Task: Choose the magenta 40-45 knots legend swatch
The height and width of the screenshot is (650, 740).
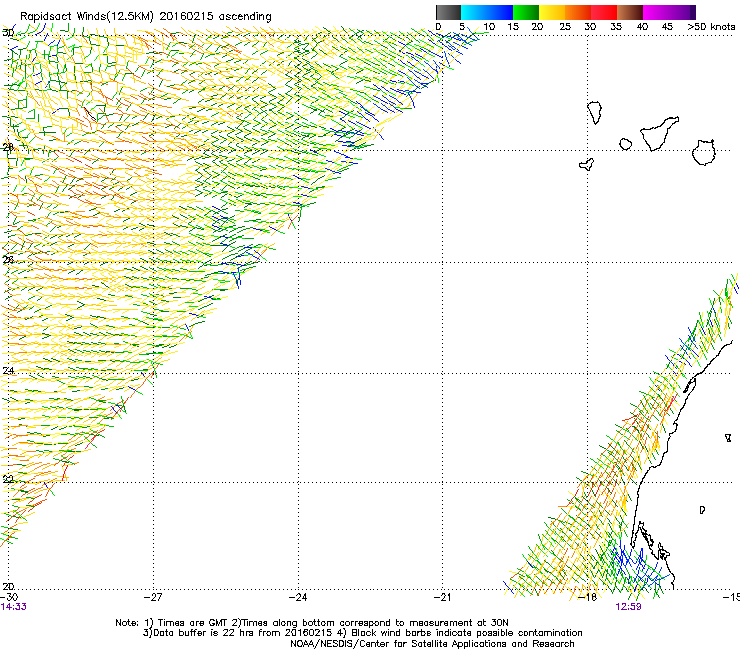Action: coord(656,12)
